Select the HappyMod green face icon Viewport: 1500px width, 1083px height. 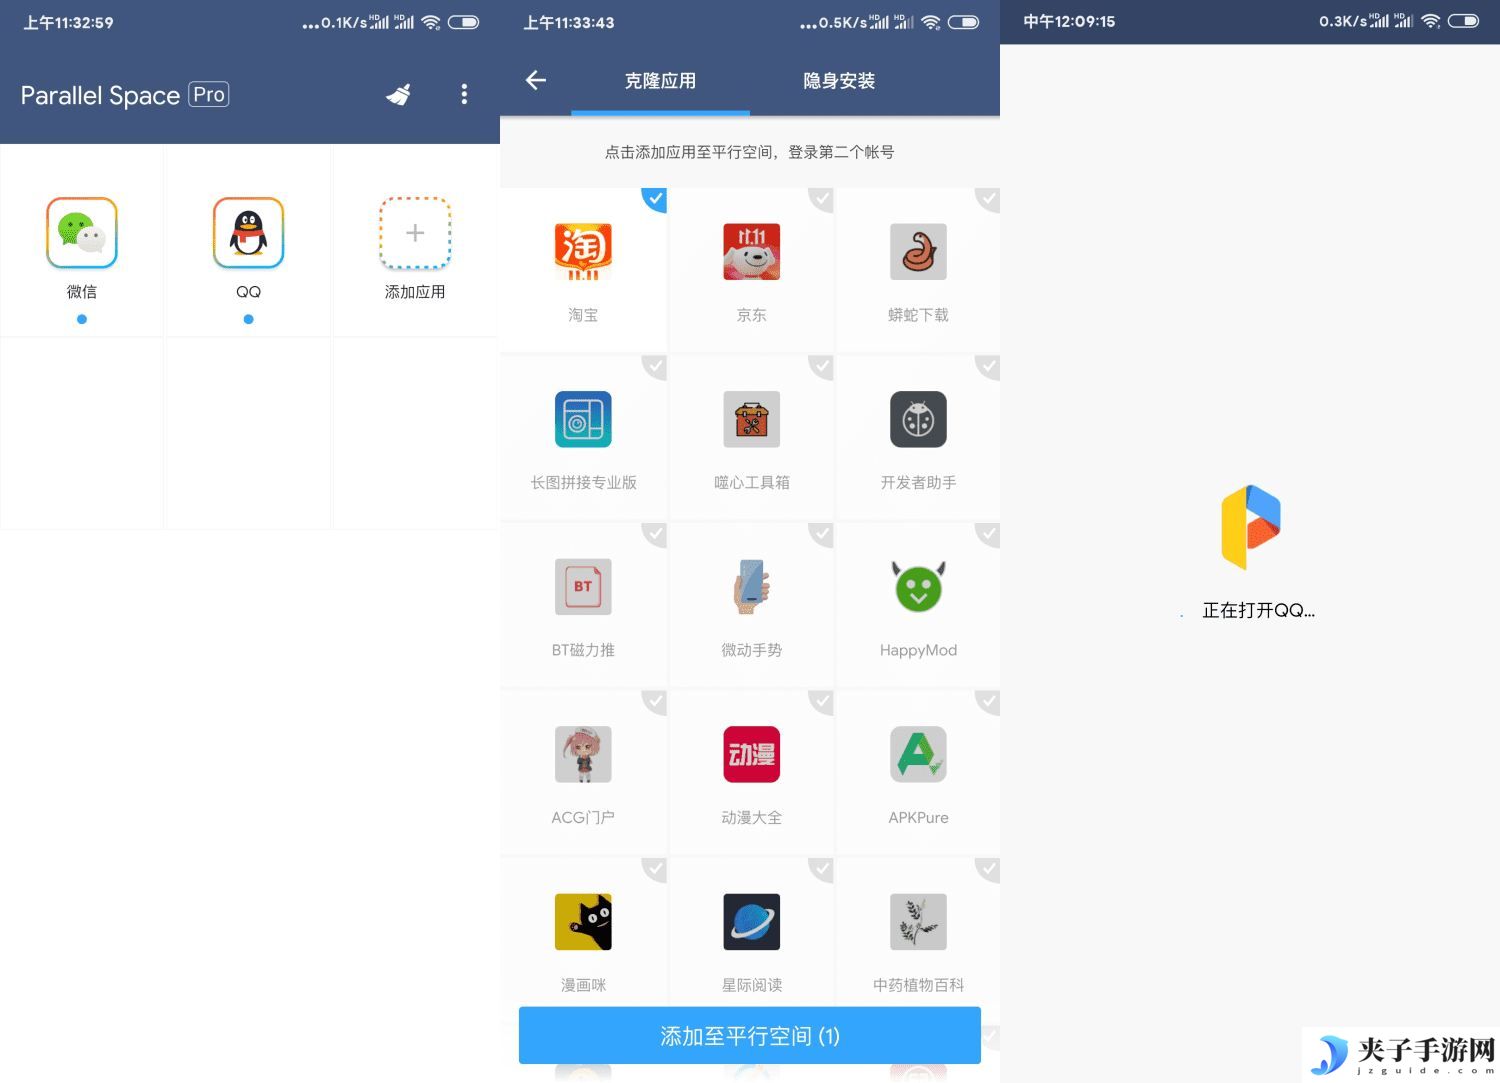918,587
